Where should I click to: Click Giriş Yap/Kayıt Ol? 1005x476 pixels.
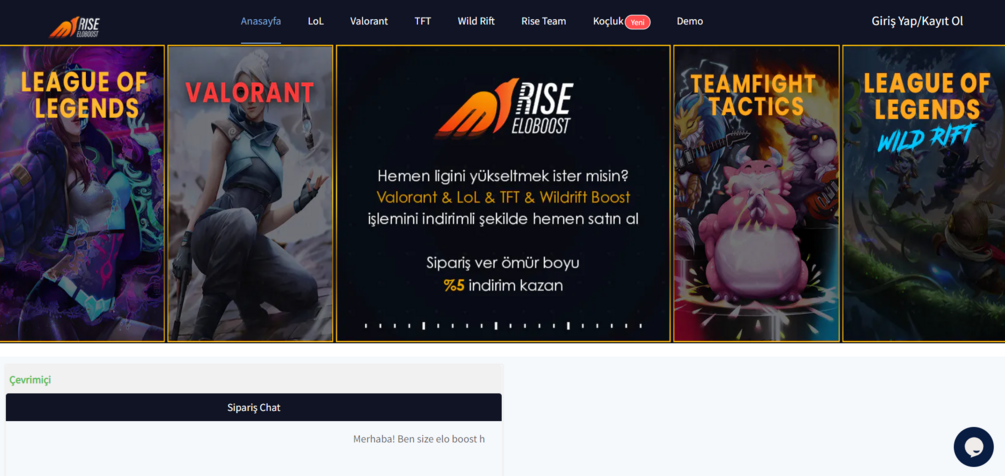[x=917, y=21]
